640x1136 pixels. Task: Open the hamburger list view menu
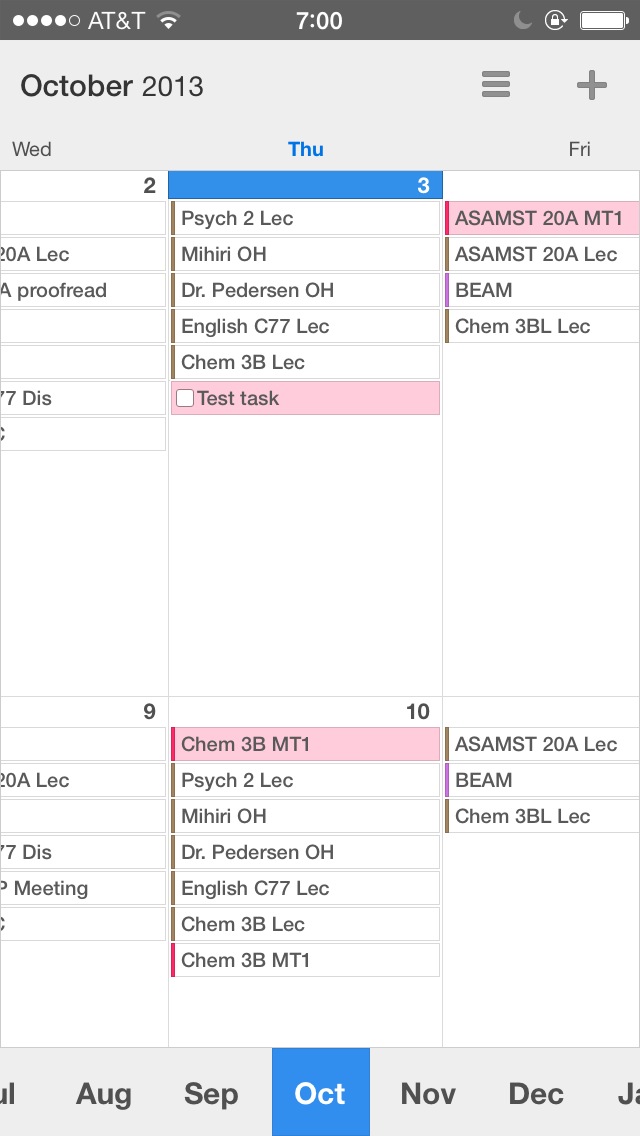496,85
